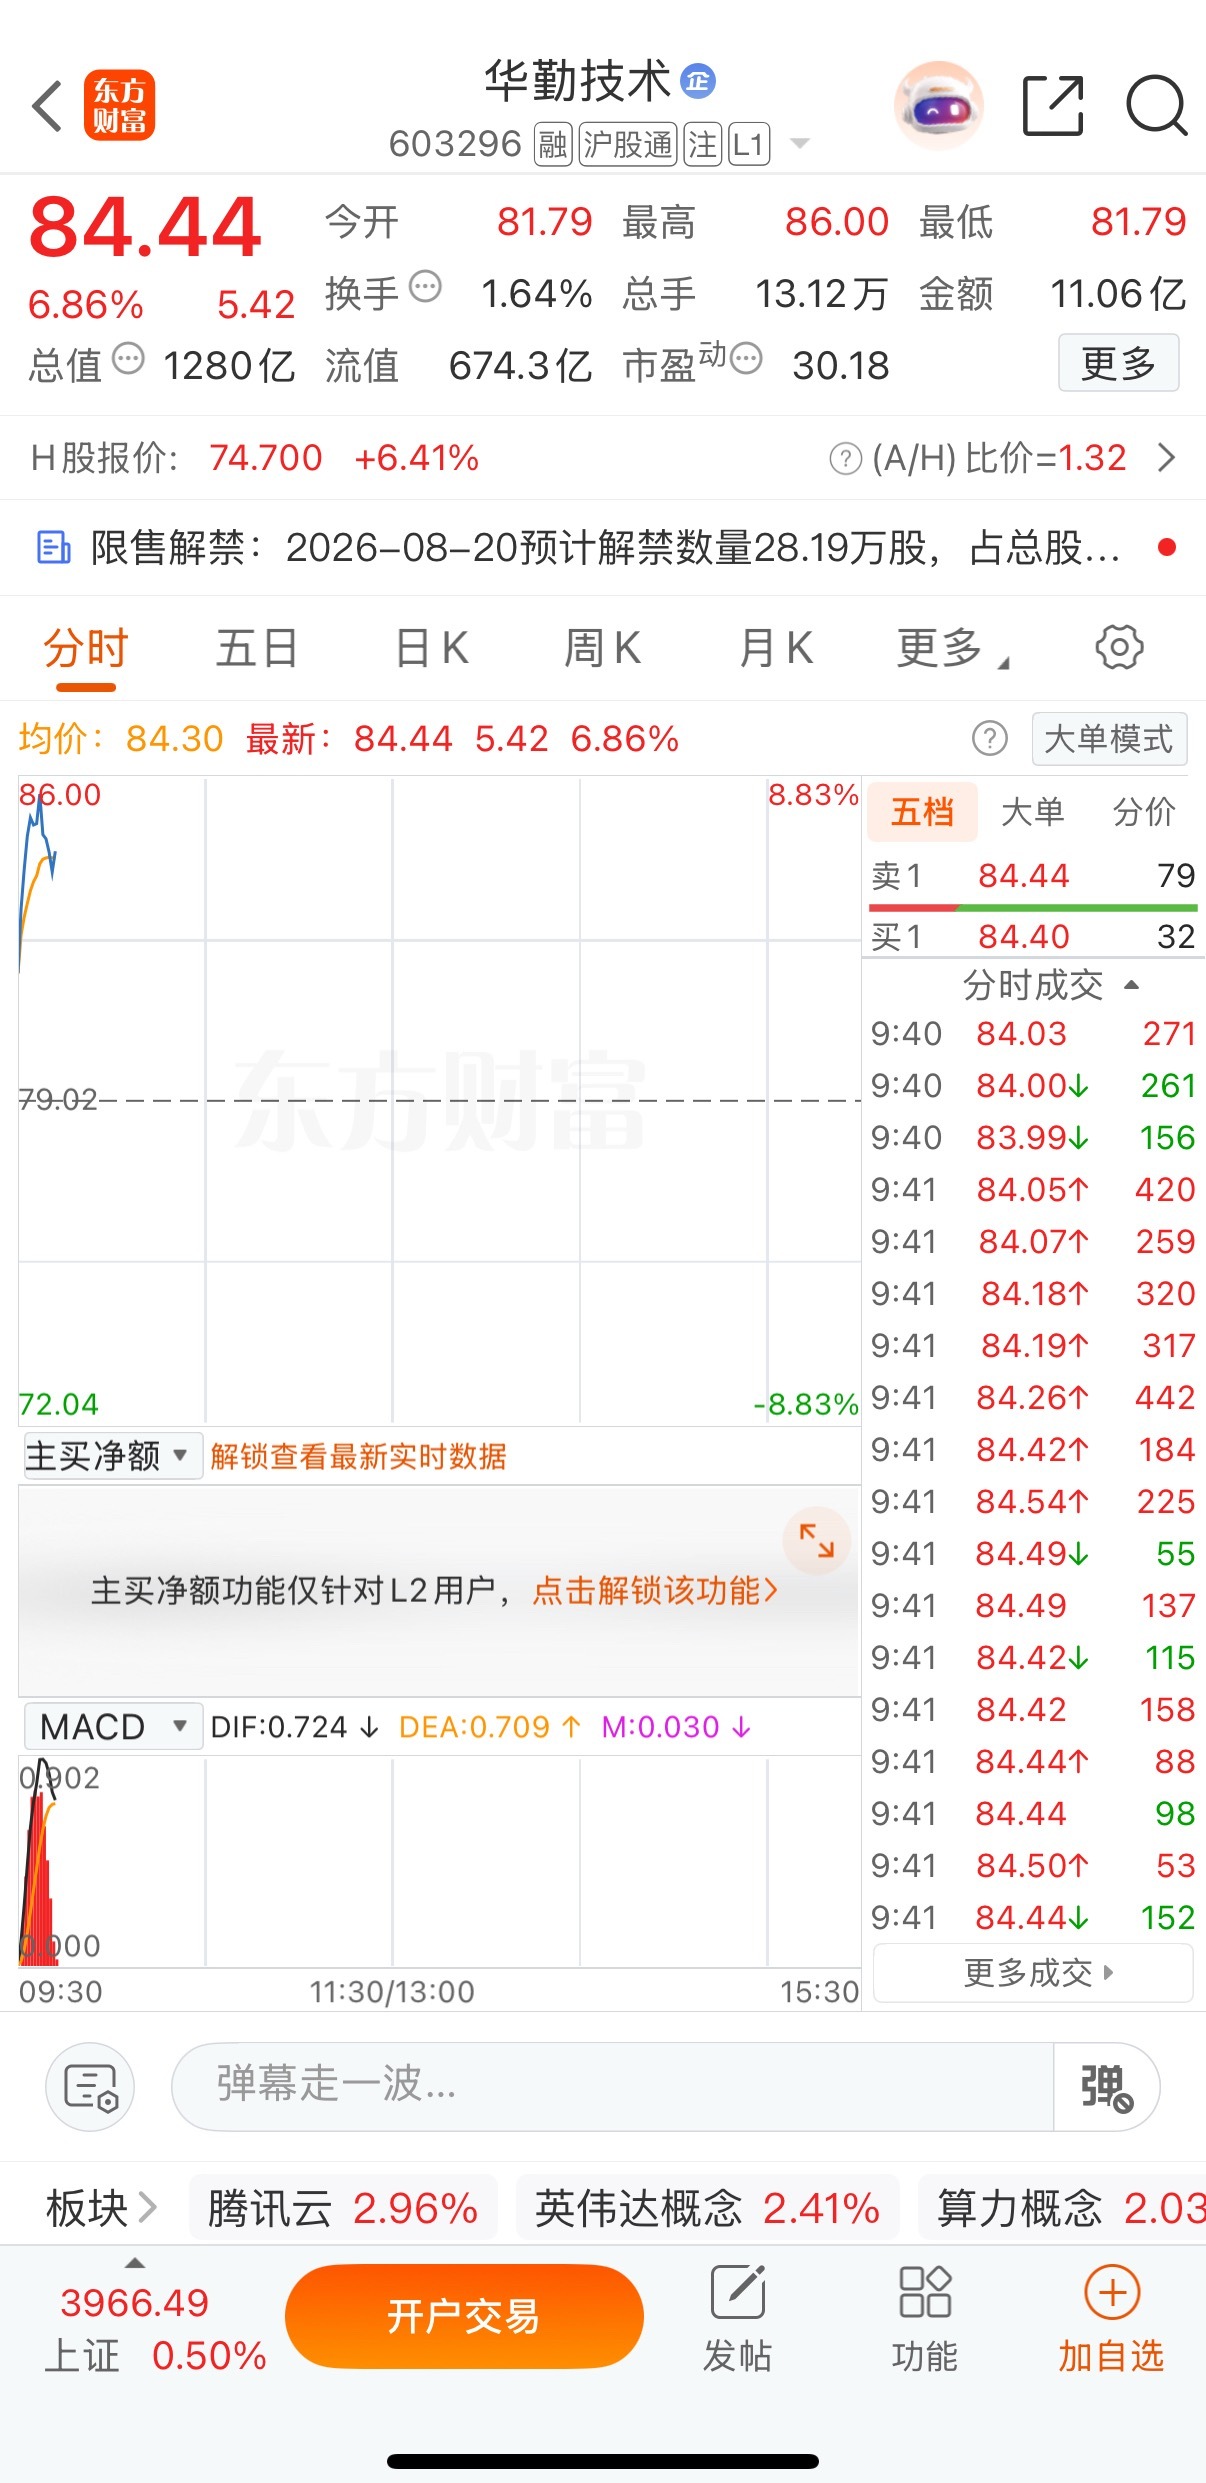Open the 功能 grid icon
Image resolution: width=1206 pixels, height=2483 pixels.
[x=924, y=2292]
